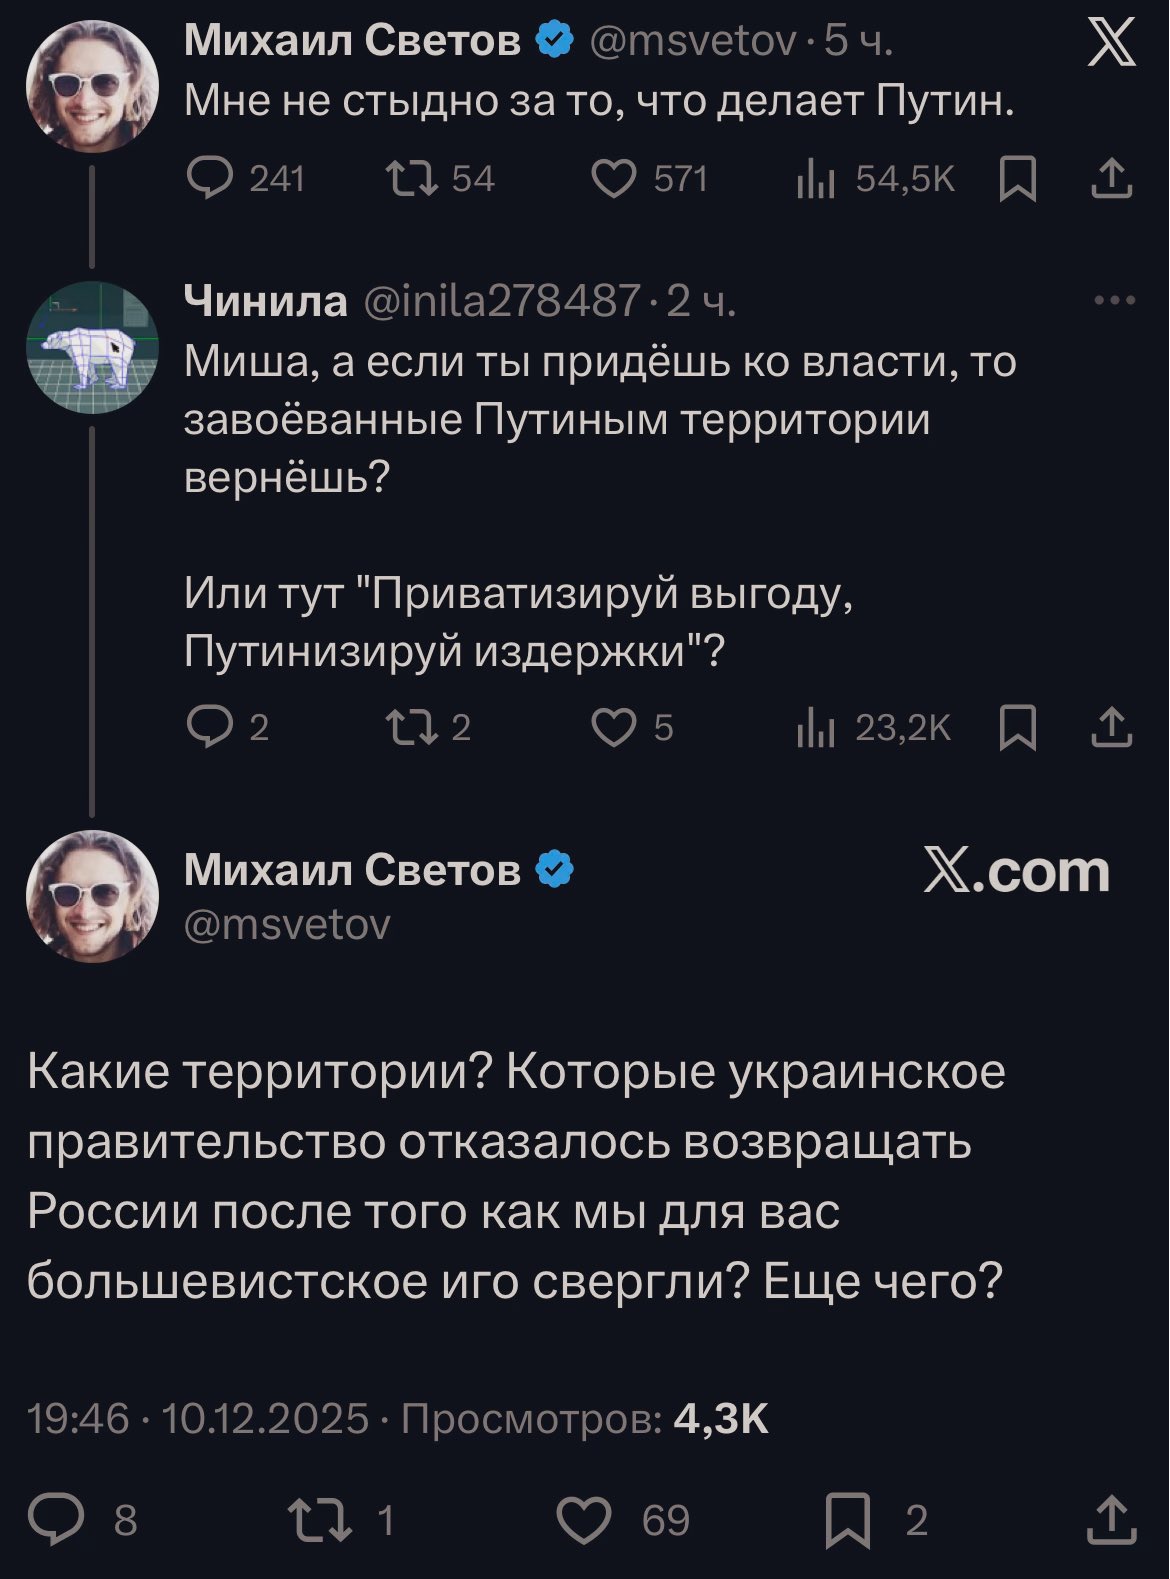Bookmark the main tweet with 2 bookmarks

[847, 1521]
